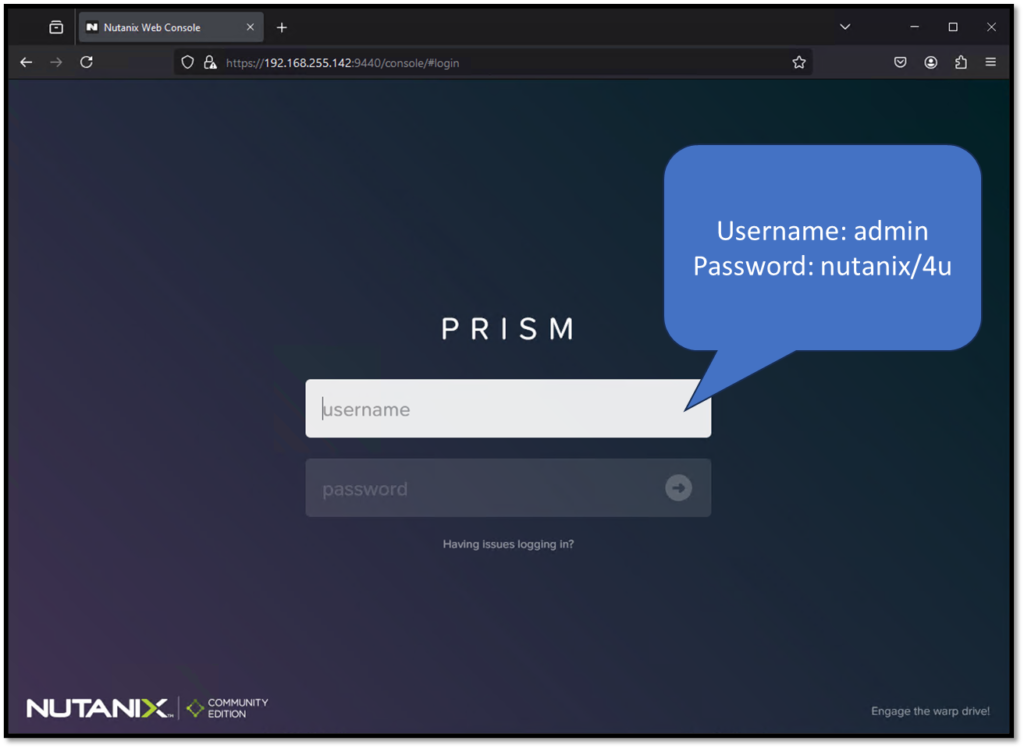Minimize the browser window

tap(914, 27)
